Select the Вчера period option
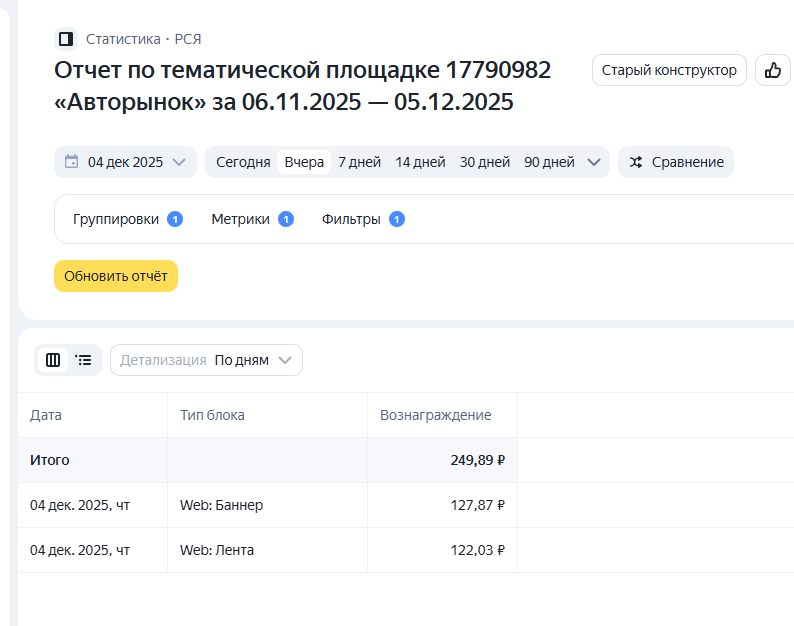 (x=304, y=162)
